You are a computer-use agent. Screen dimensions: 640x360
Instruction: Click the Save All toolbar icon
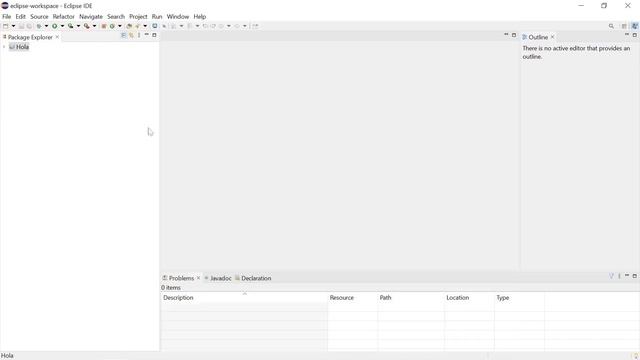29,26
